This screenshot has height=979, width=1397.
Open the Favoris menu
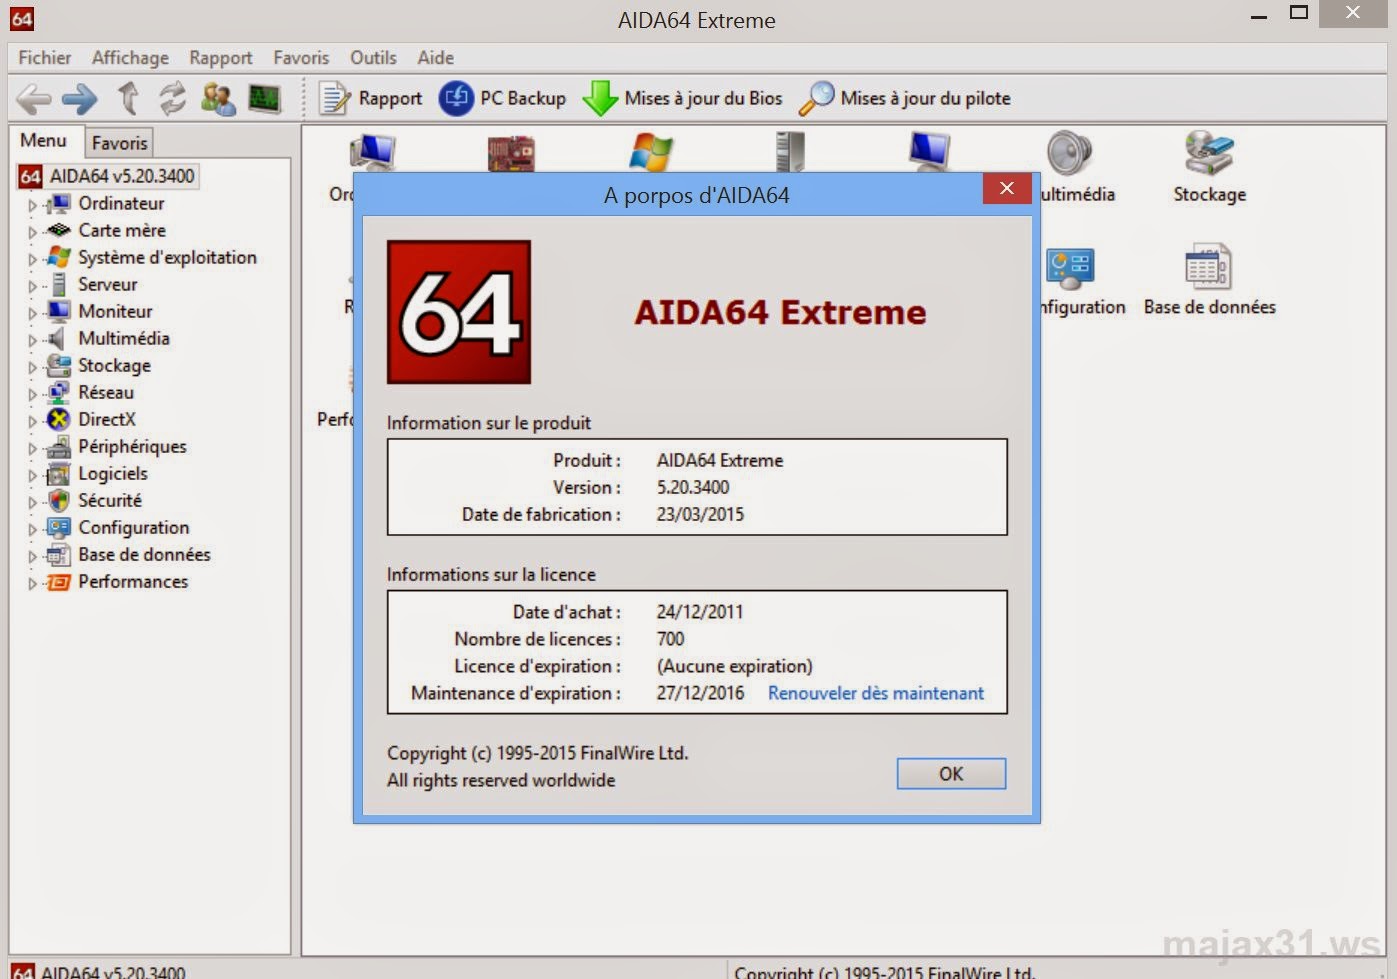click(x=301, y=58)
